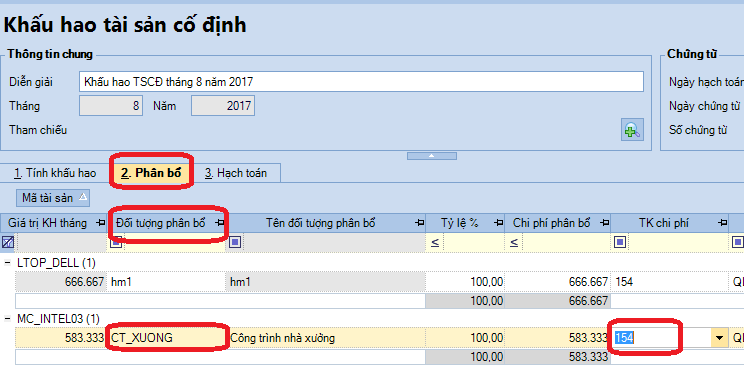Pin the Tên đối tượng phân bổ column
Viewport: 744px width, 368px height.
(x=420, y=223)
